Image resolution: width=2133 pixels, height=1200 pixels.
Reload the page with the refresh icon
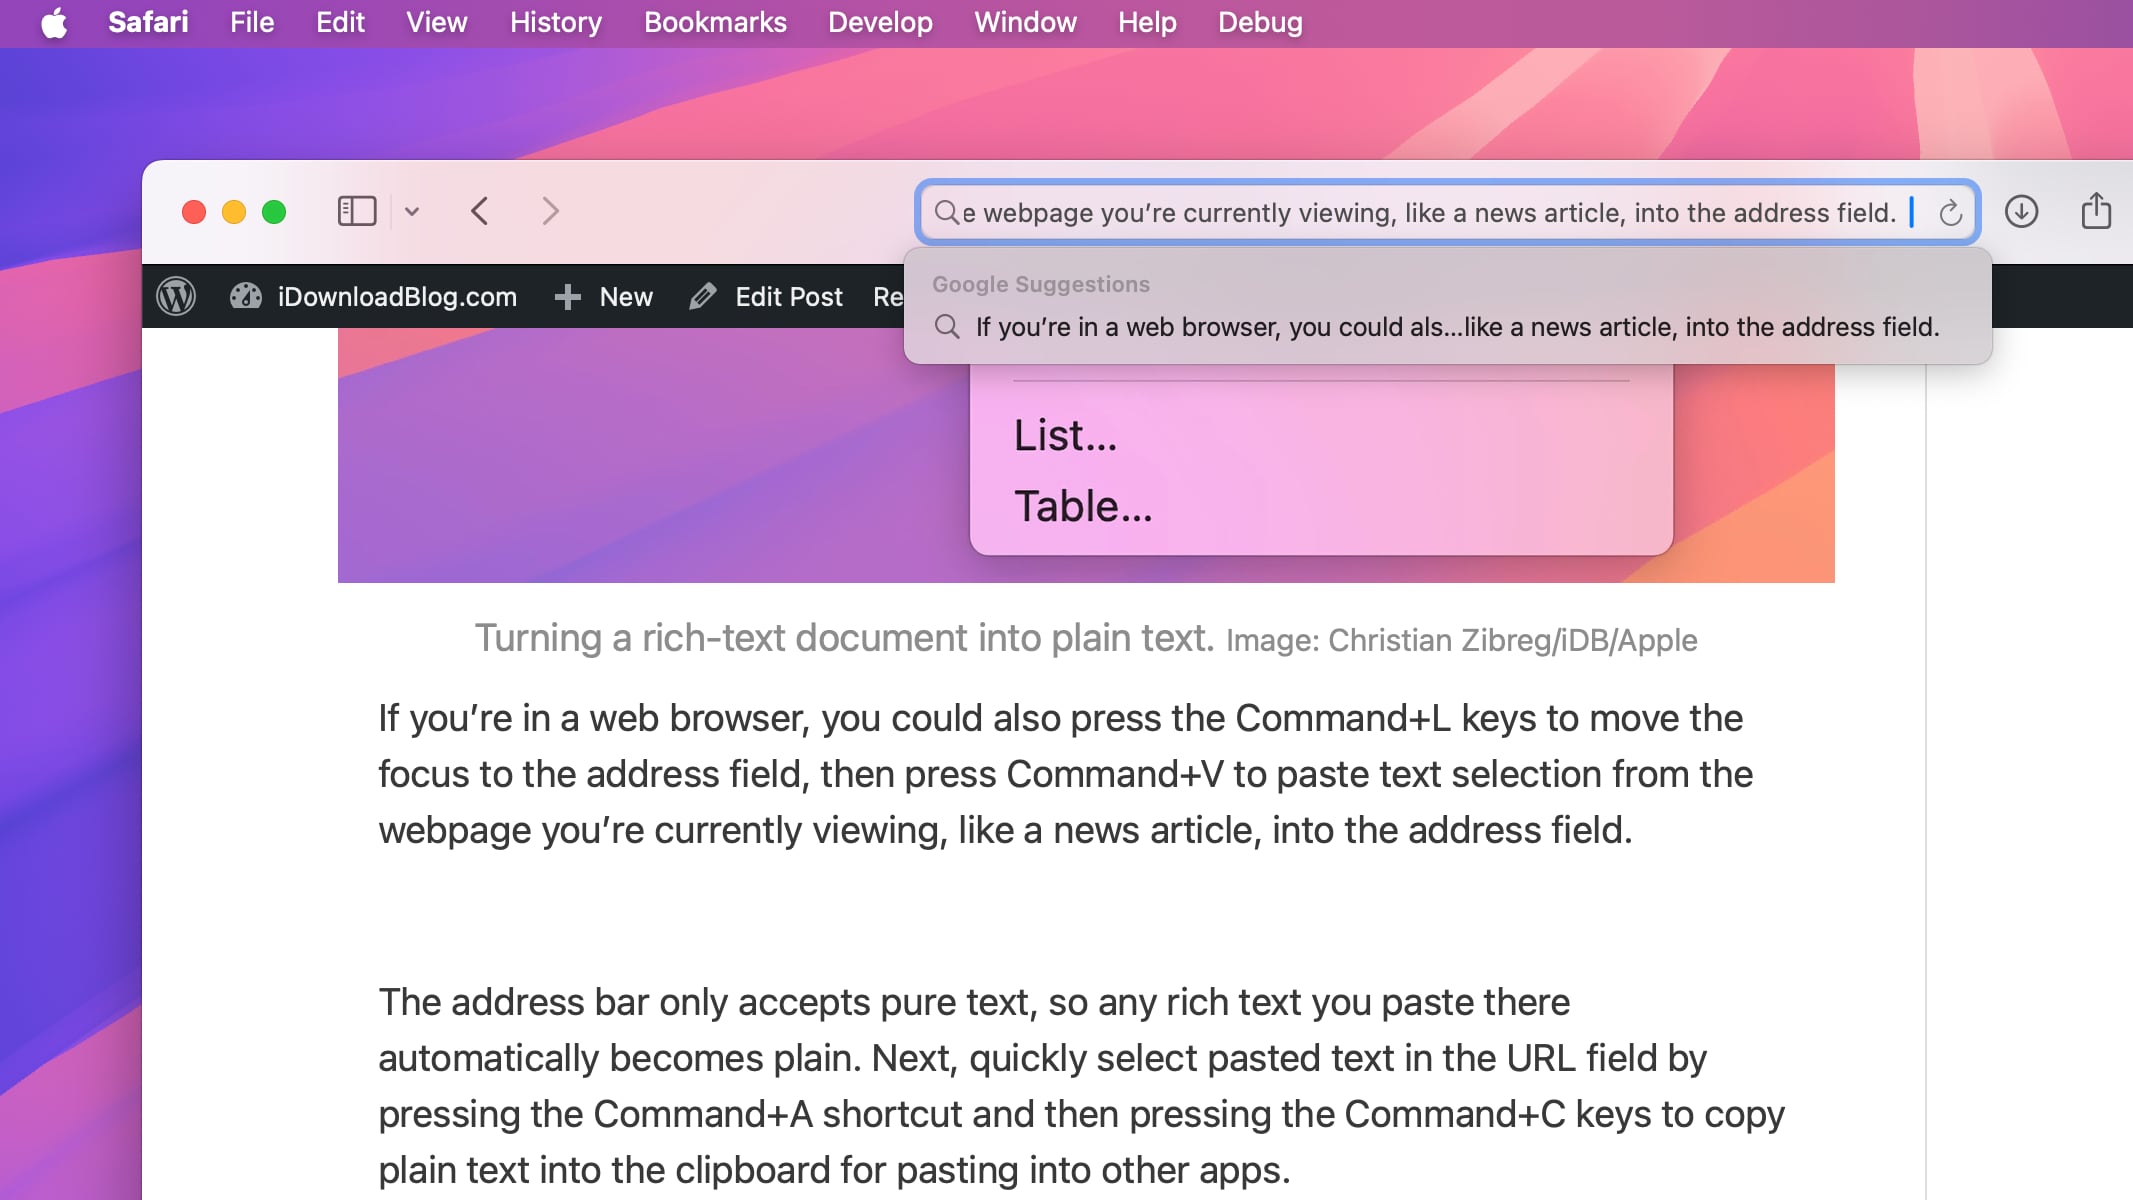[1950, 212]
